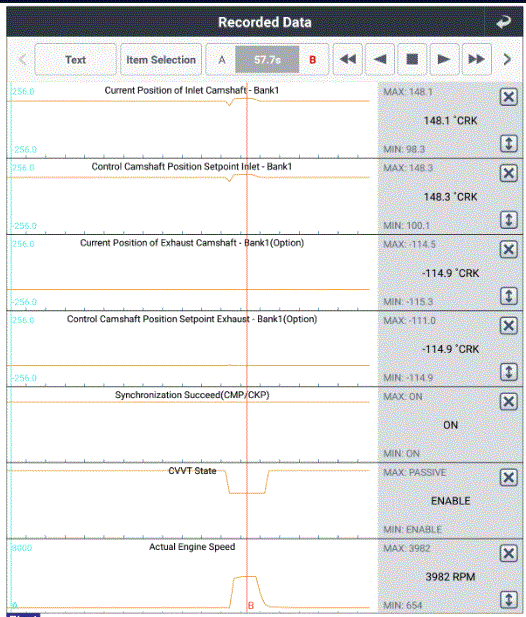The width and height of the screenshot is (526, 617).
Task: Click the Recorded Data header title
Action: [265, 22]
